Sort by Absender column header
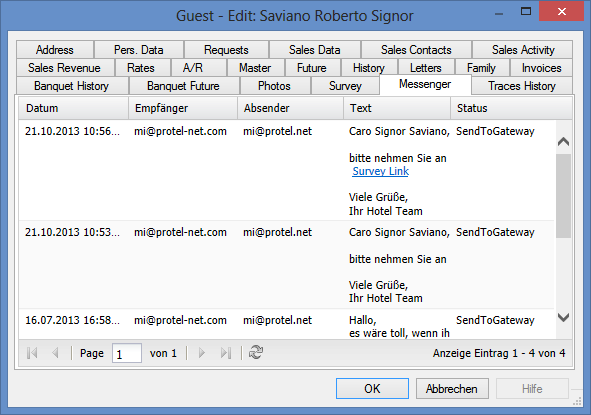 (290, 108)
